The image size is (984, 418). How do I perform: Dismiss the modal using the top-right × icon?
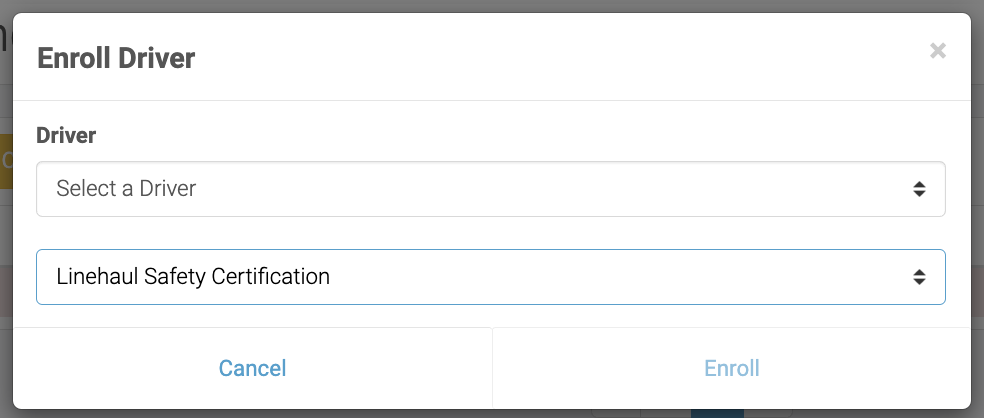937,51
